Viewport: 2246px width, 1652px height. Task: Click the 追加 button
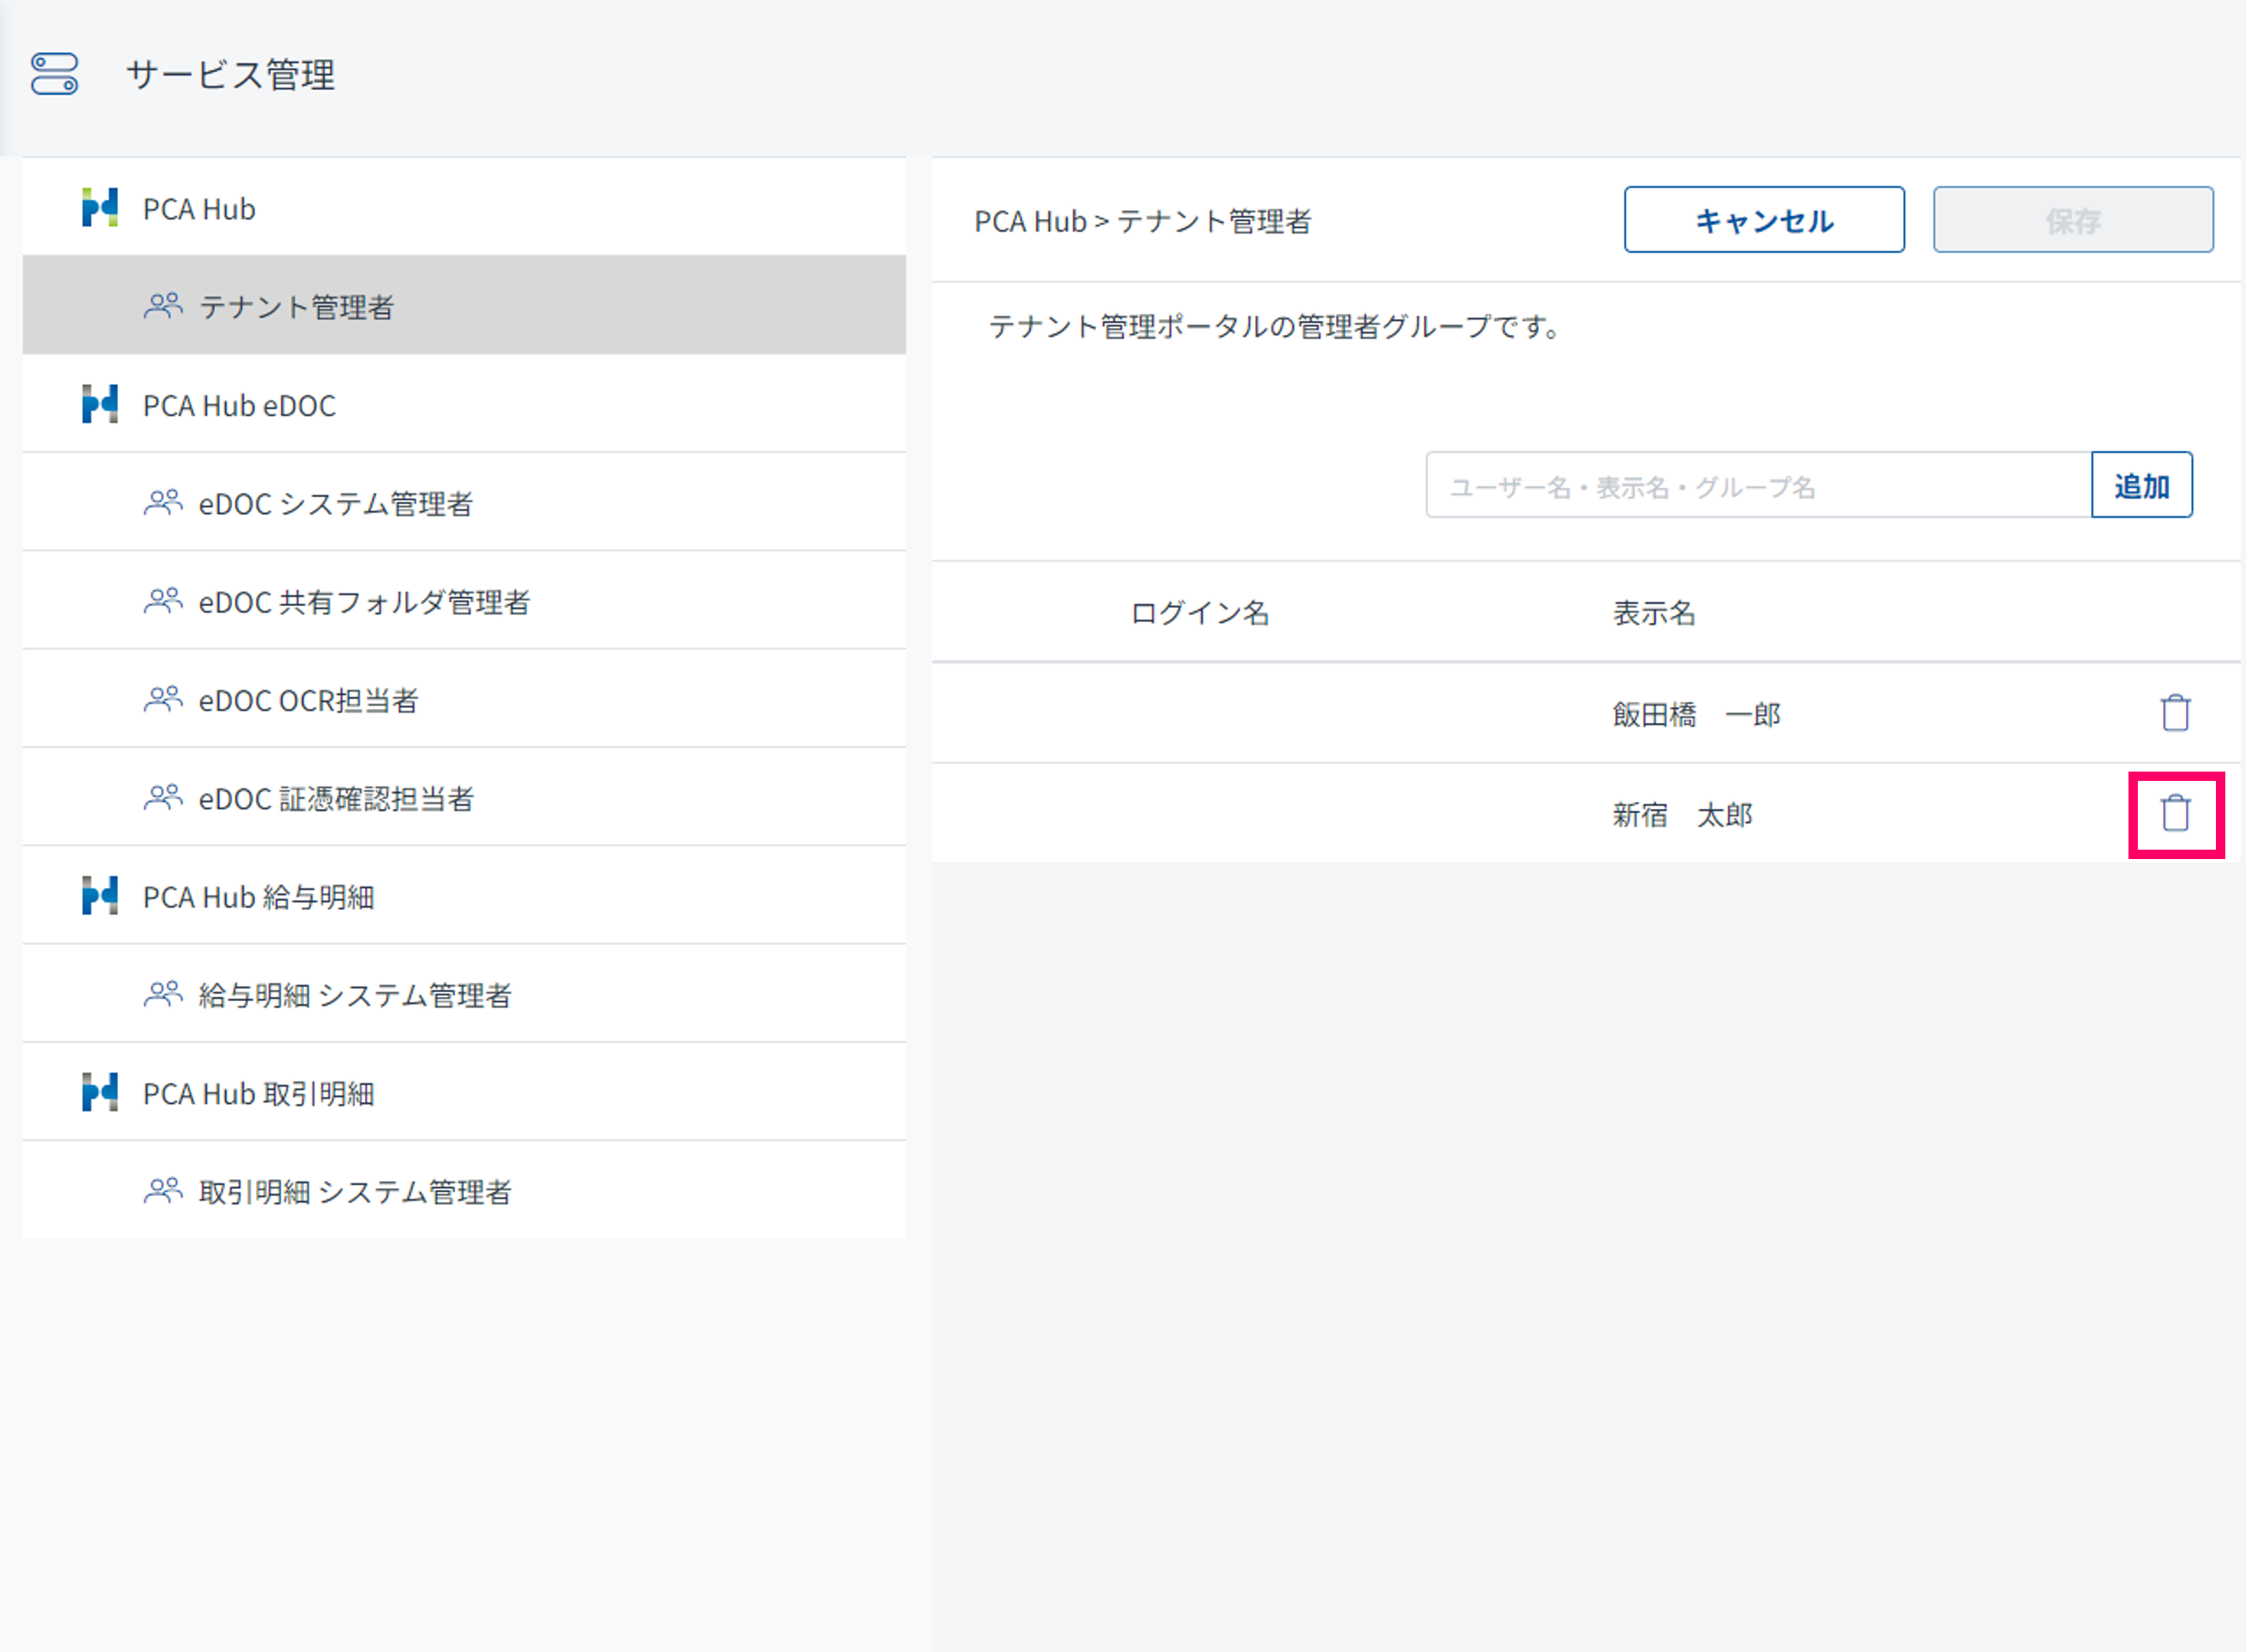[2141, 485]
